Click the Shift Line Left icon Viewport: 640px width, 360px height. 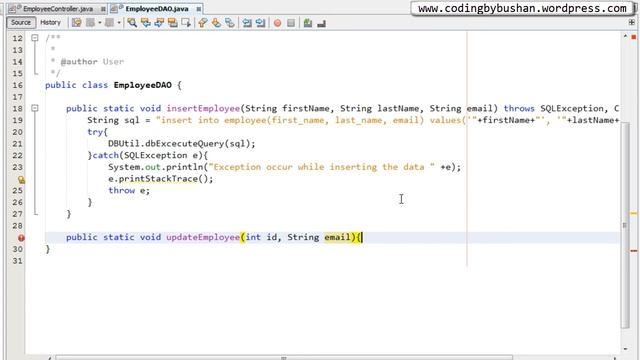tap(247, 23)
